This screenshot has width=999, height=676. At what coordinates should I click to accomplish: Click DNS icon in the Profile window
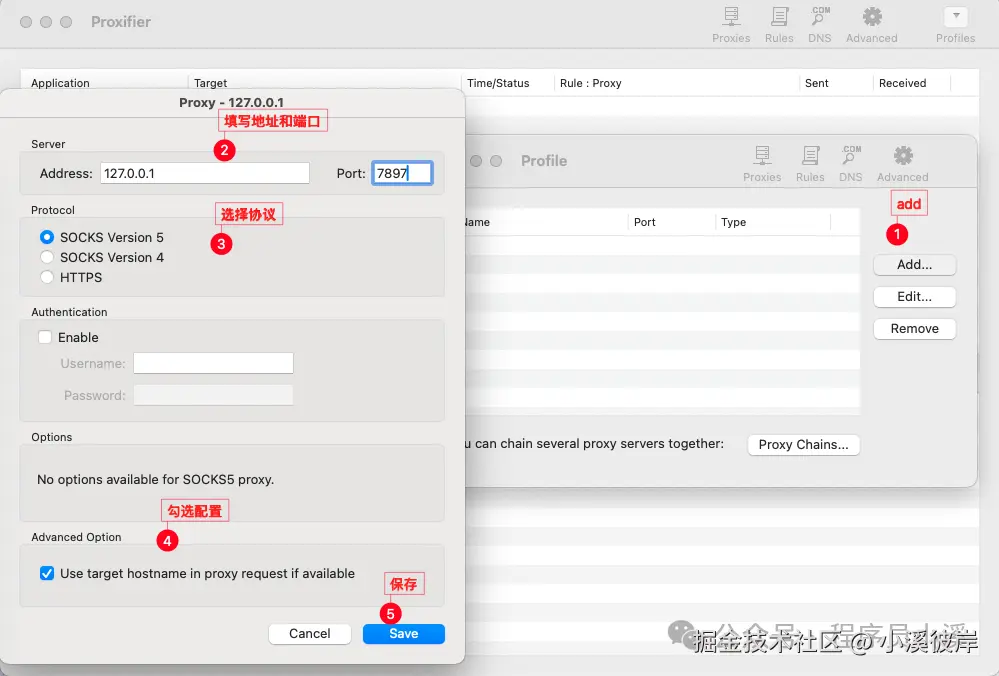[x=851, y=164]
